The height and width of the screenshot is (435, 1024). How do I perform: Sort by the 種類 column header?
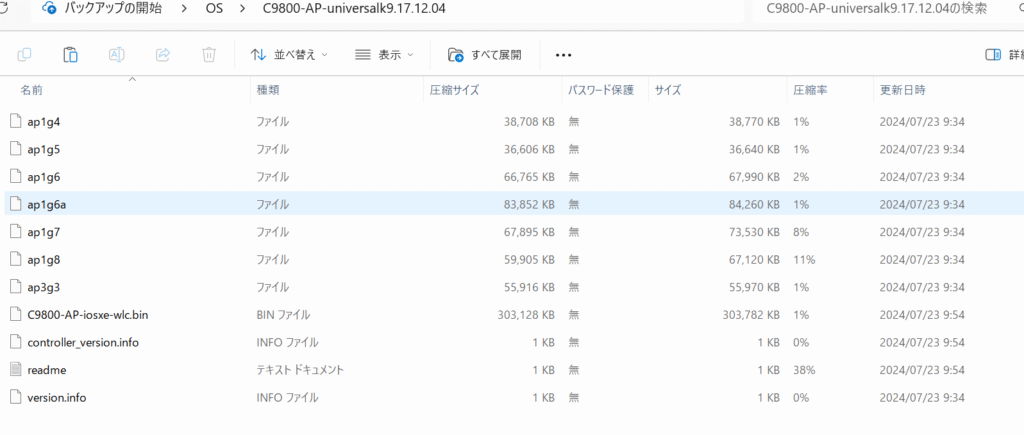(268, 91)
